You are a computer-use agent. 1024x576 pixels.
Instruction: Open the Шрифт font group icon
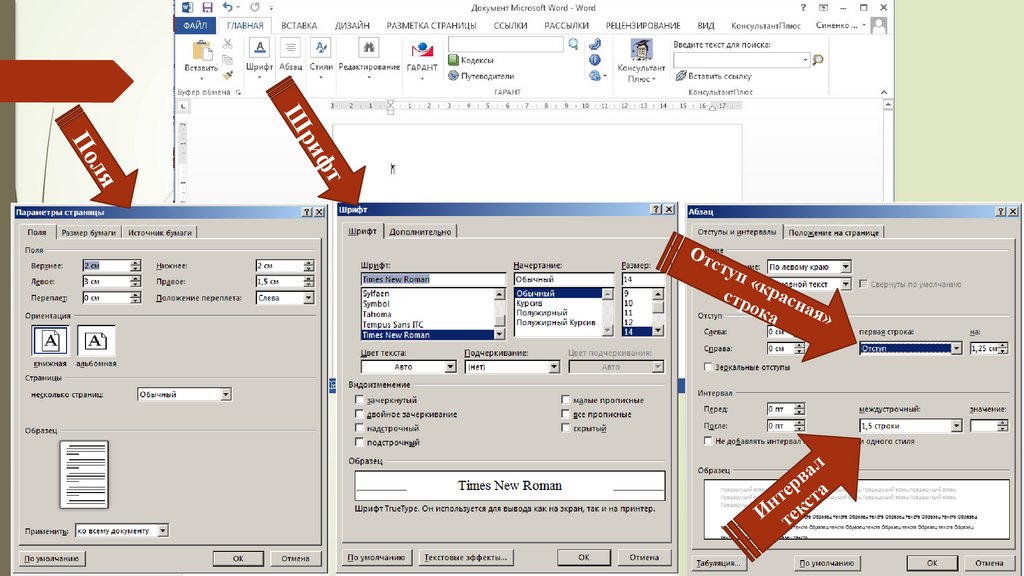(x=259, y=48)
